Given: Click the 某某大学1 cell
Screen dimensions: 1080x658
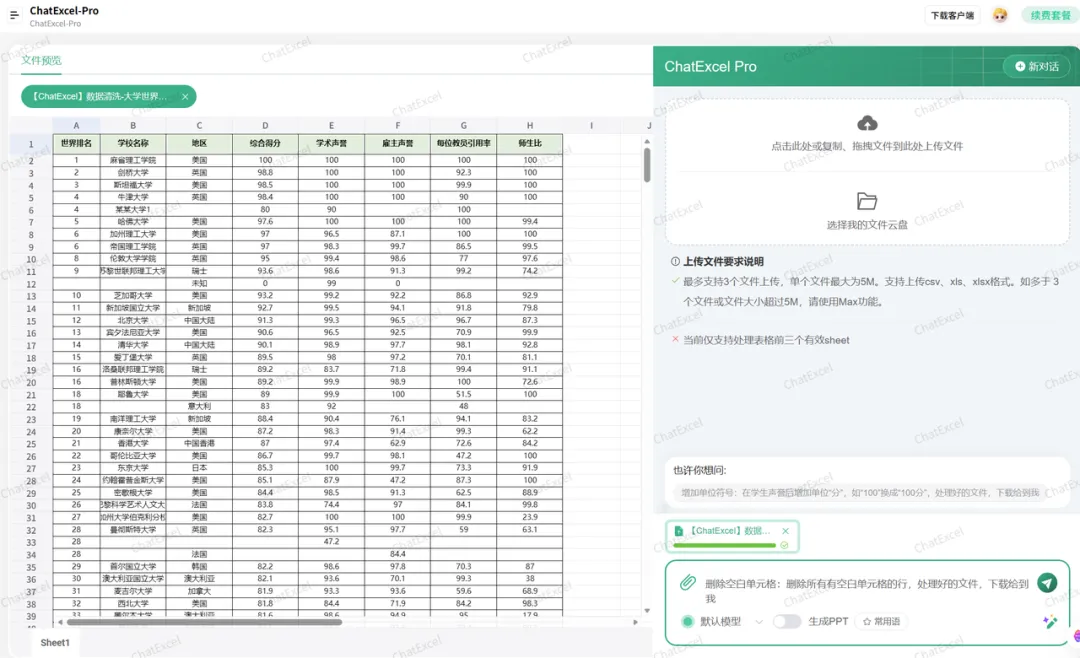Looking at the screenshot, I should click(x=133, y=209).
